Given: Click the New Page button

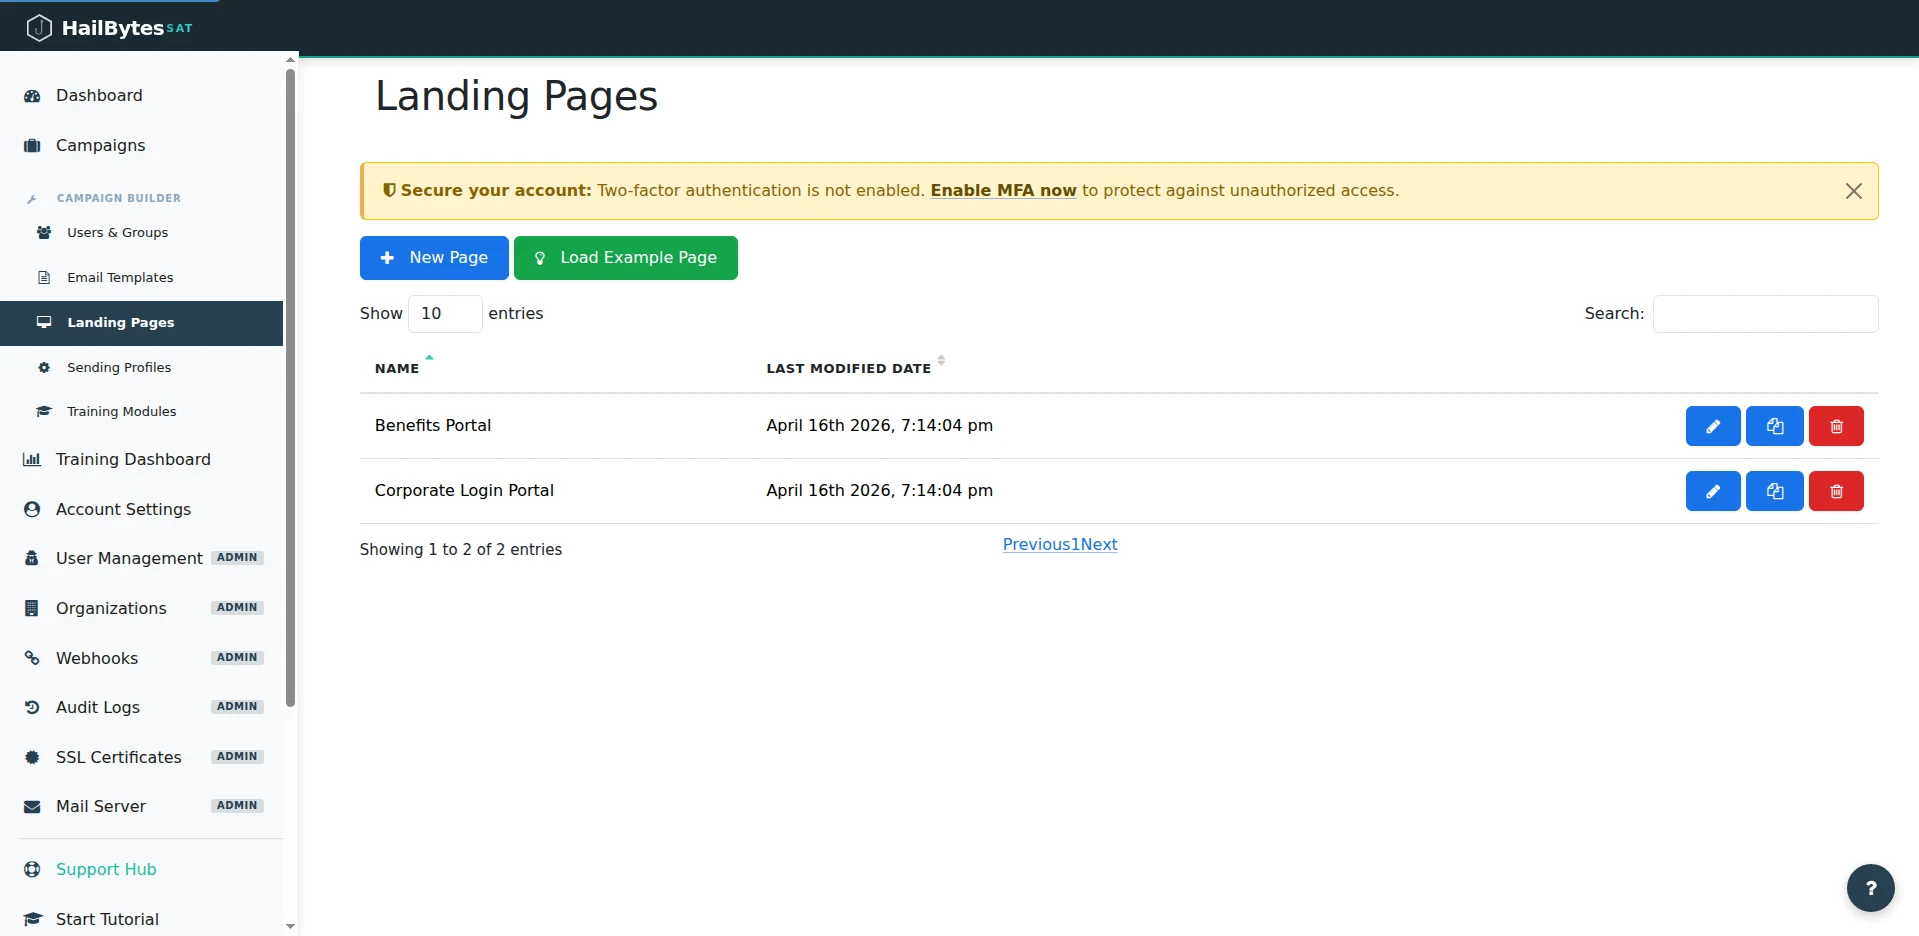Looking at the screenshot, I should coord(433,257).
